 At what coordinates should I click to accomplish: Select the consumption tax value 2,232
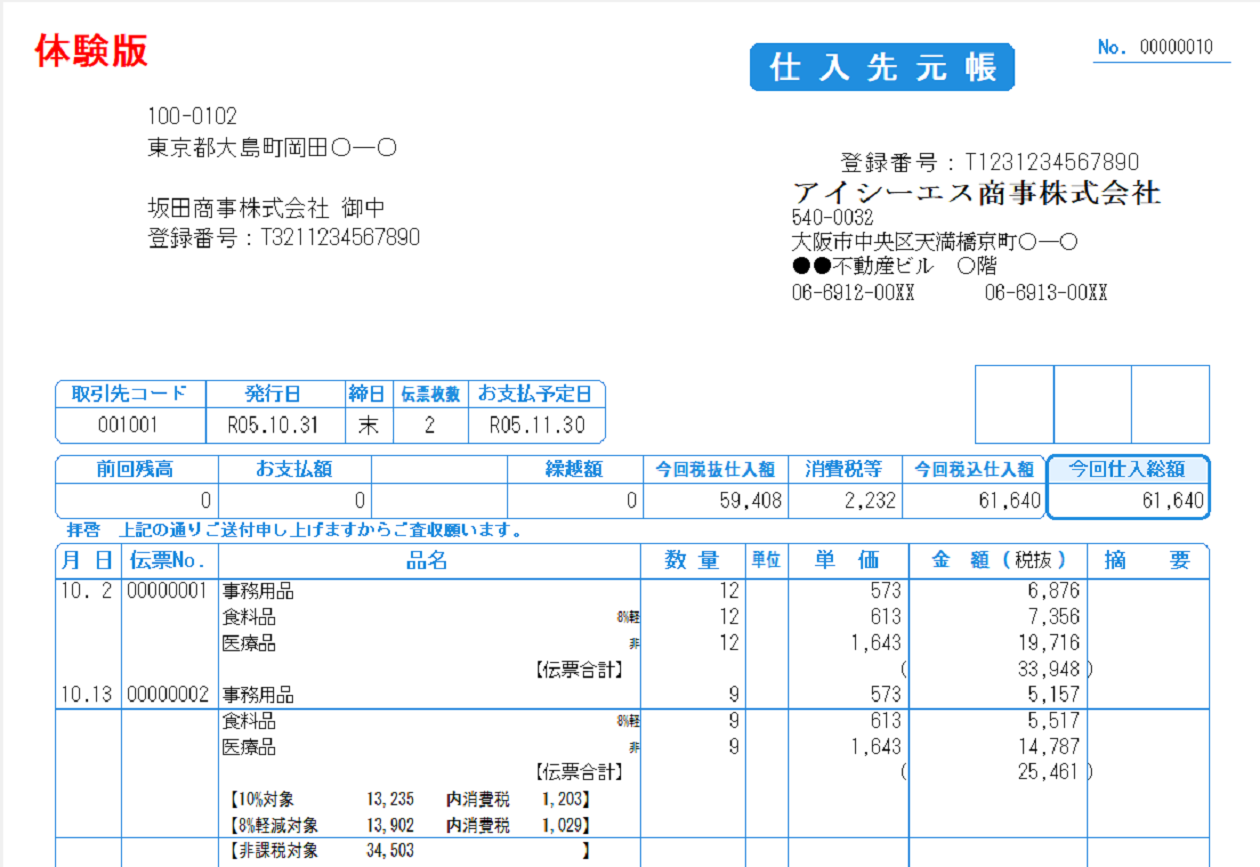point(870,501)
